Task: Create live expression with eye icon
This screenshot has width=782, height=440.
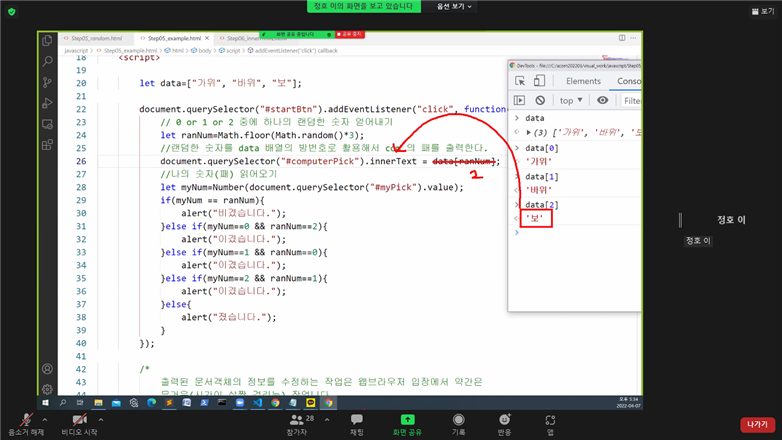Action: (602, 100)
